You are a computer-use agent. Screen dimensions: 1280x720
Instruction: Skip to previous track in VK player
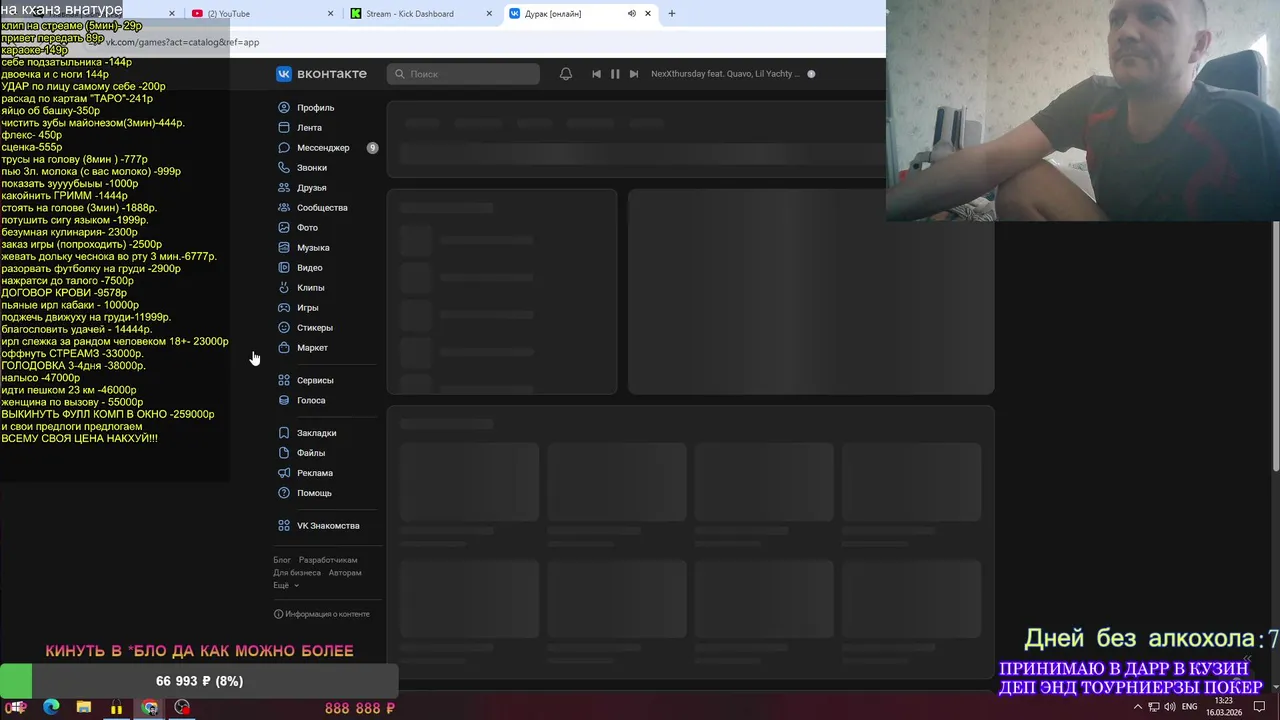point(597,73)
